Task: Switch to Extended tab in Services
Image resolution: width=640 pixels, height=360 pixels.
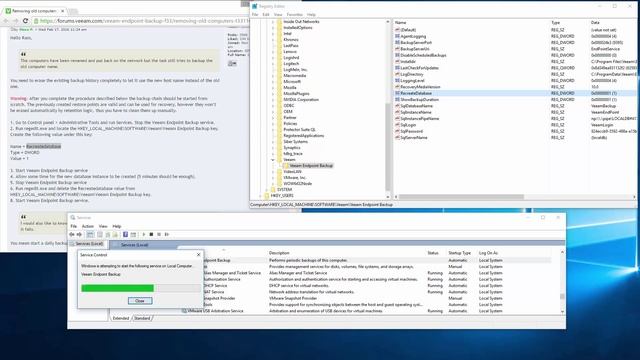Action: [121, 318]
